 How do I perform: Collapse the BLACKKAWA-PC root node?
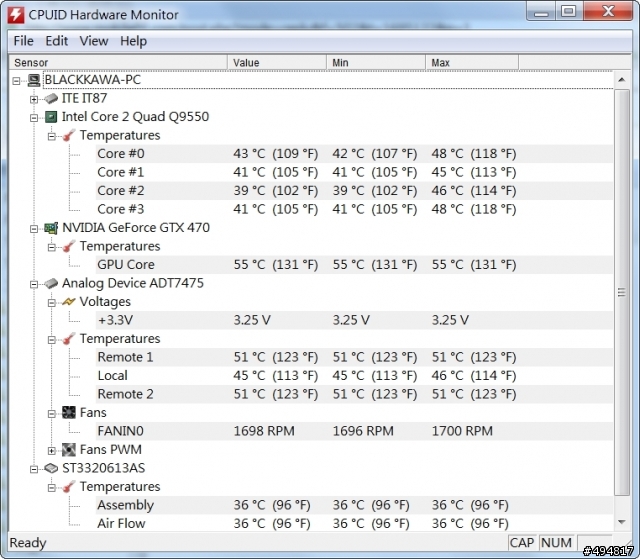point(16,81)
